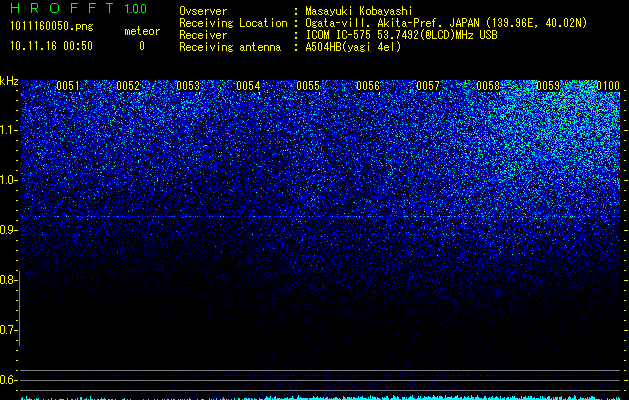Click the 0052 time marker
This screenshot has width=629, height=400.
tap(128, 86)
